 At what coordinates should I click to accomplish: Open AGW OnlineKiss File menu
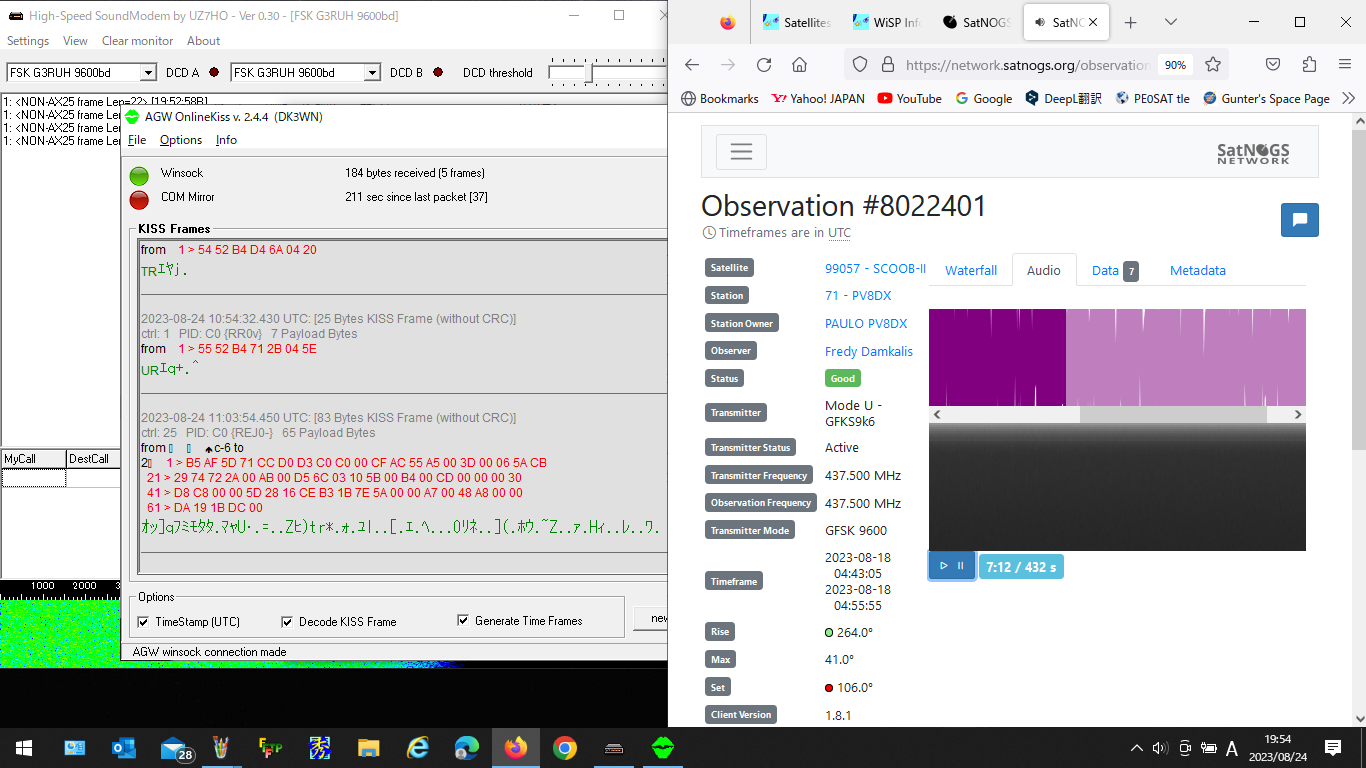(x=137, y=140)
